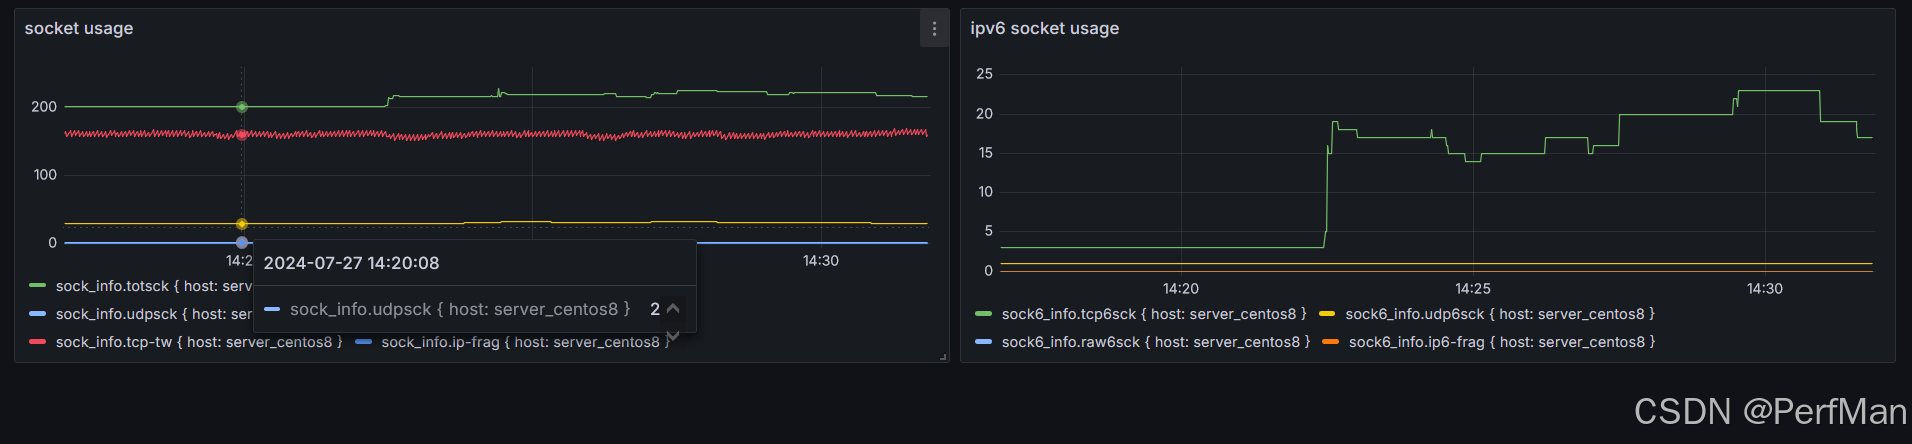The width and height of the screenshot is (1912, 444).
Task: Click the socket usage panel title
Action: 79,28
